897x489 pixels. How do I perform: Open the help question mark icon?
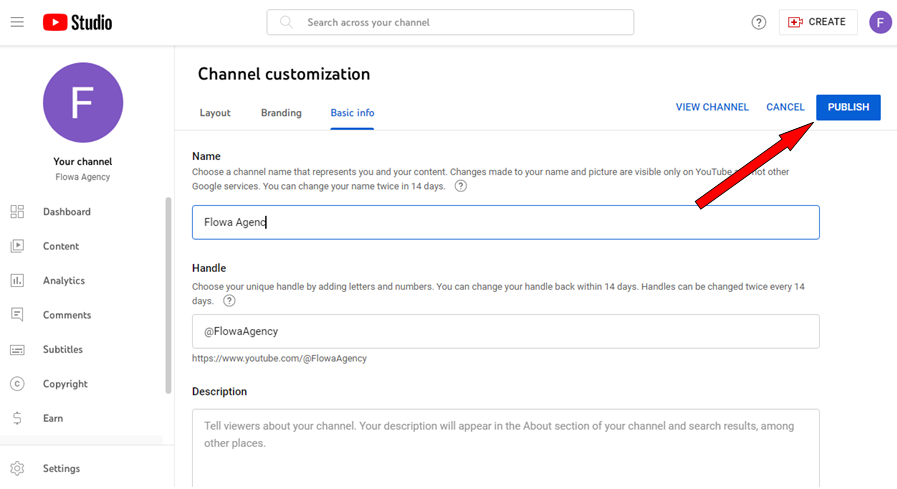click(x=759, y=22)
